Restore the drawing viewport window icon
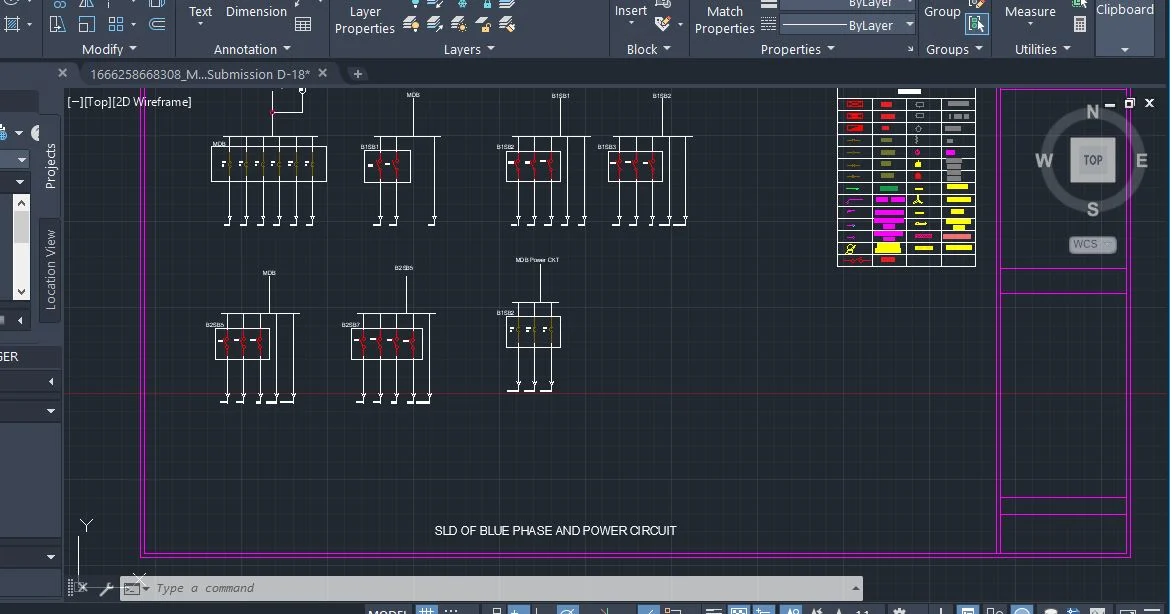 pos(1129,103)
